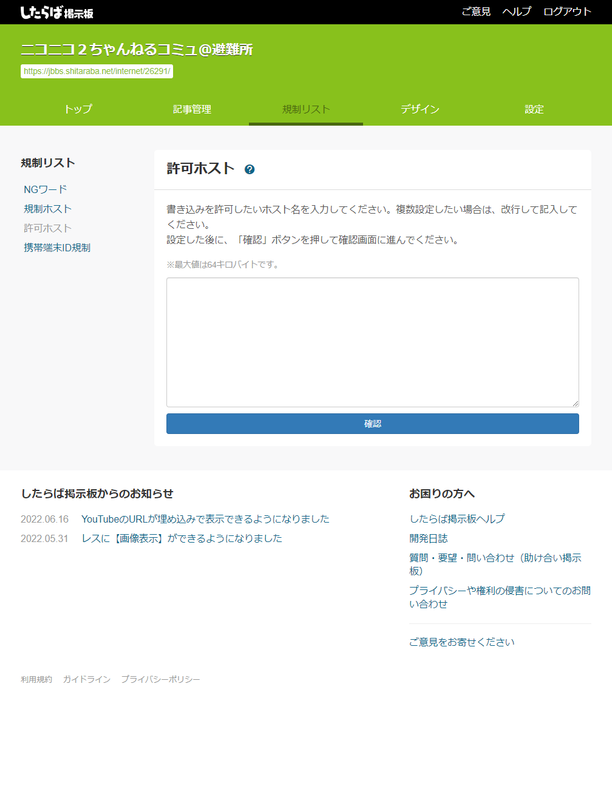612x800 pixels.
Task: Open the ご意見 link in top bar
Action: pos(476,12)
